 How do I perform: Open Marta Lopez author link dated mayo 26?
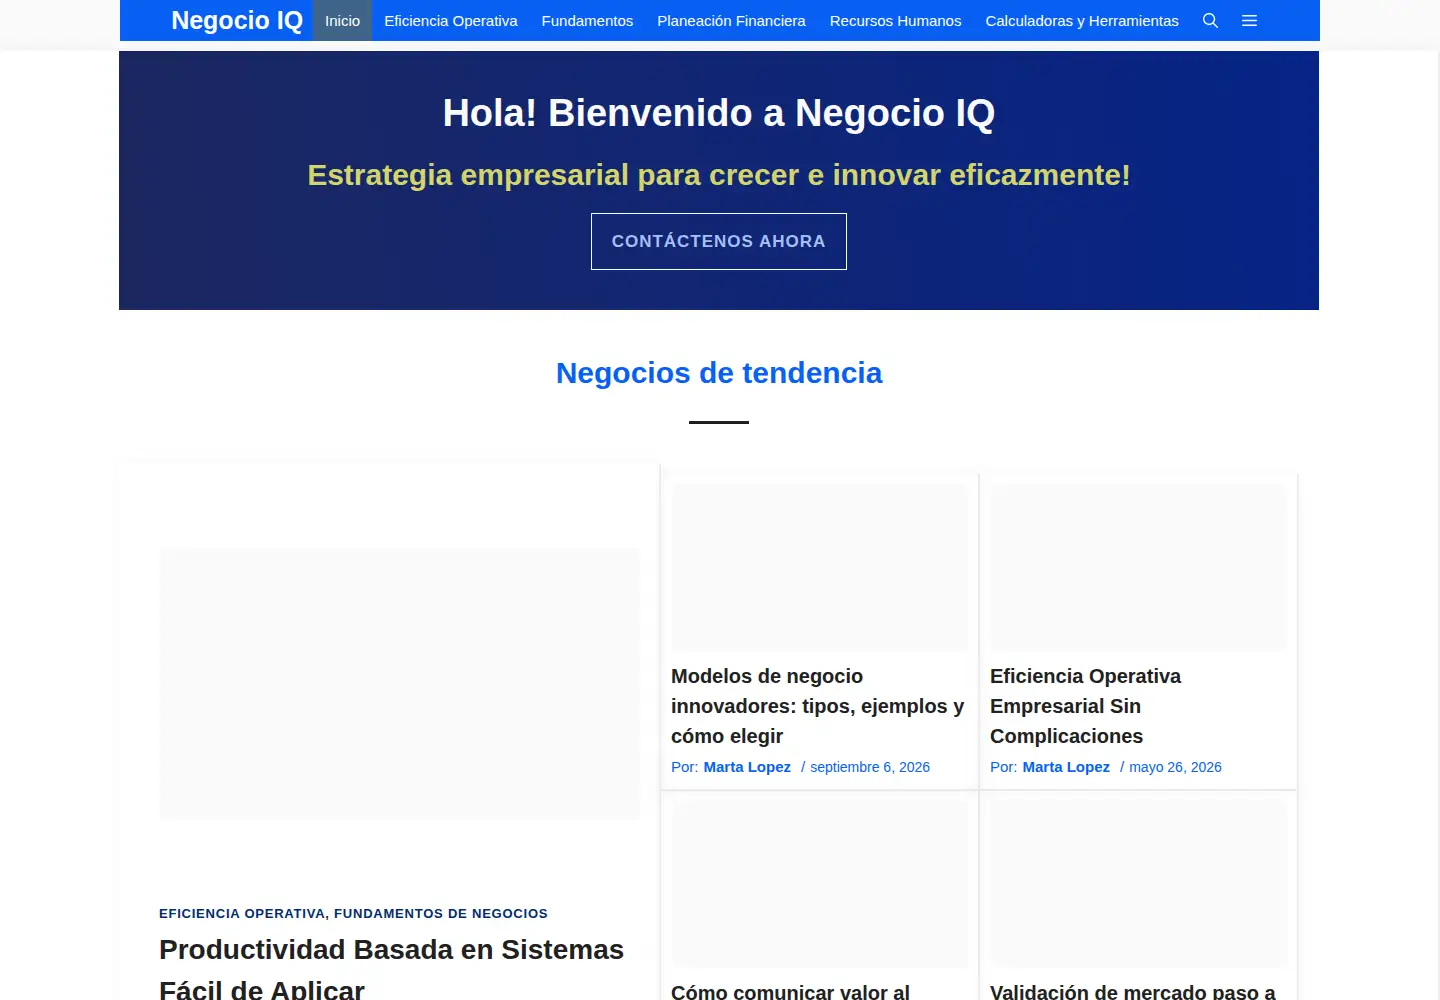click(1066, 767)
